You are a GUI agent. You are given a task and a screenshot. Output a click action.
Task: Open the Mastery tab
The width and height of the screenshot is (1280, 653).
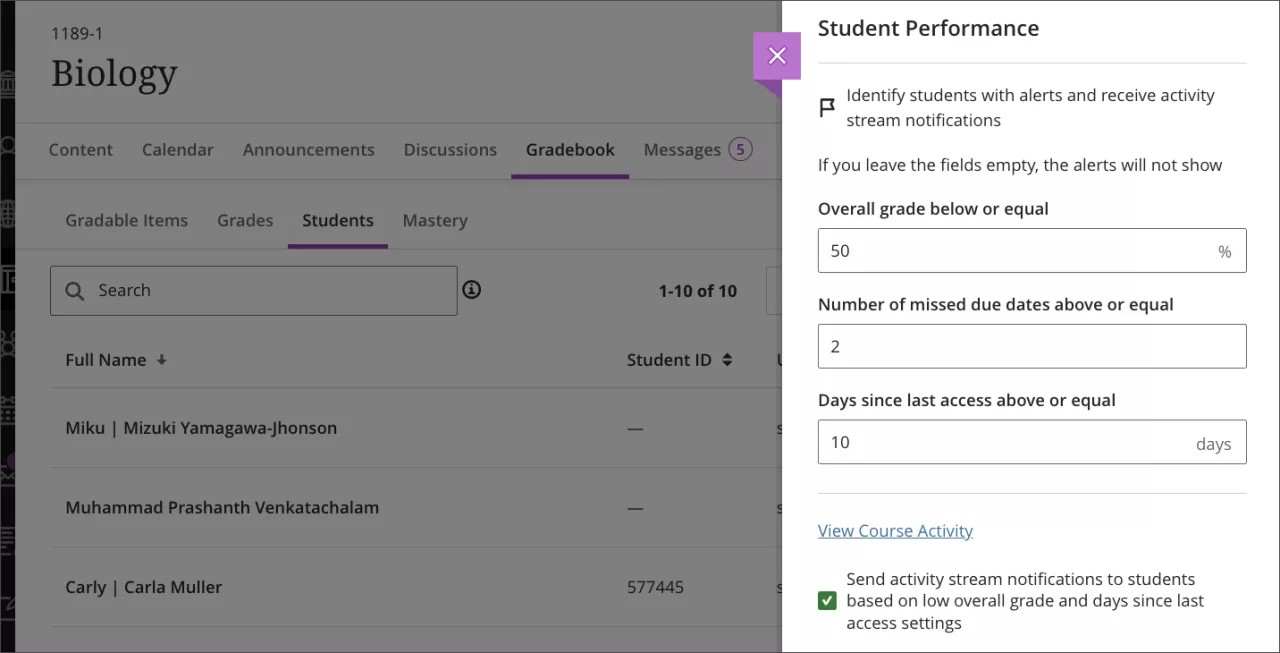pyautogui.click(x=435, y=220)
